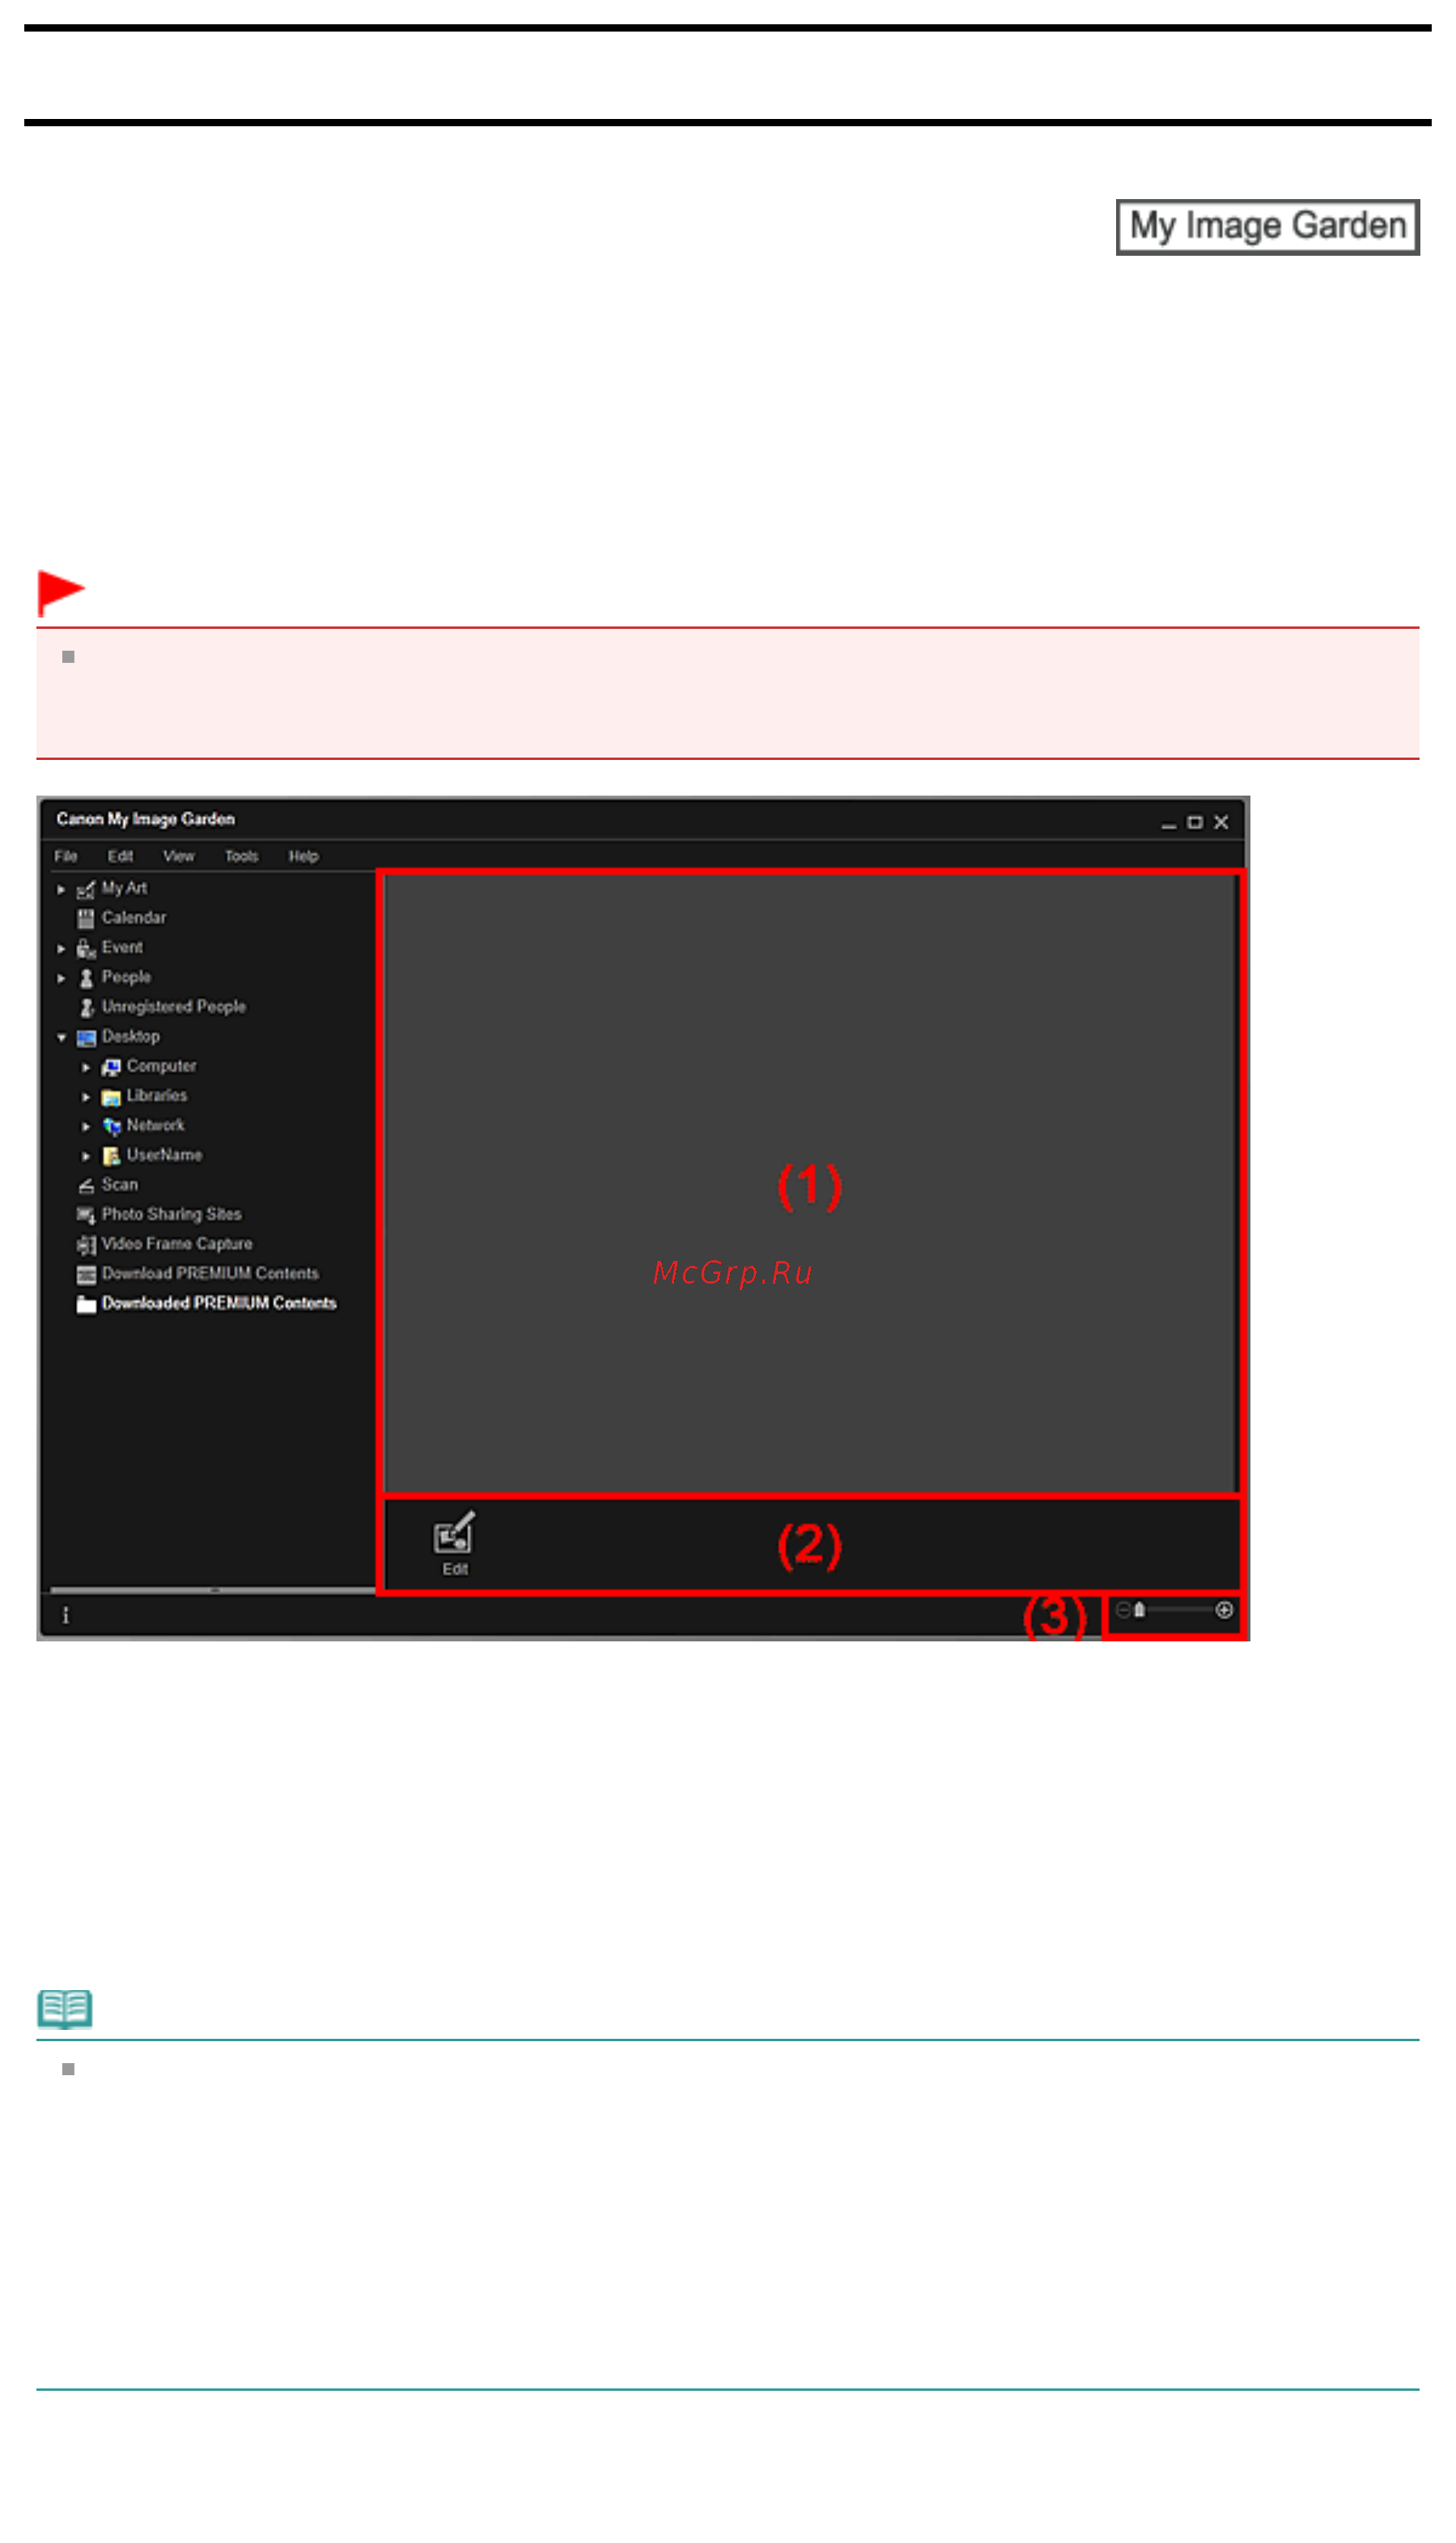Click the My Image Garden boxed label
This screenshot has height=2543, width=1456.
(x=1268, y=227)
